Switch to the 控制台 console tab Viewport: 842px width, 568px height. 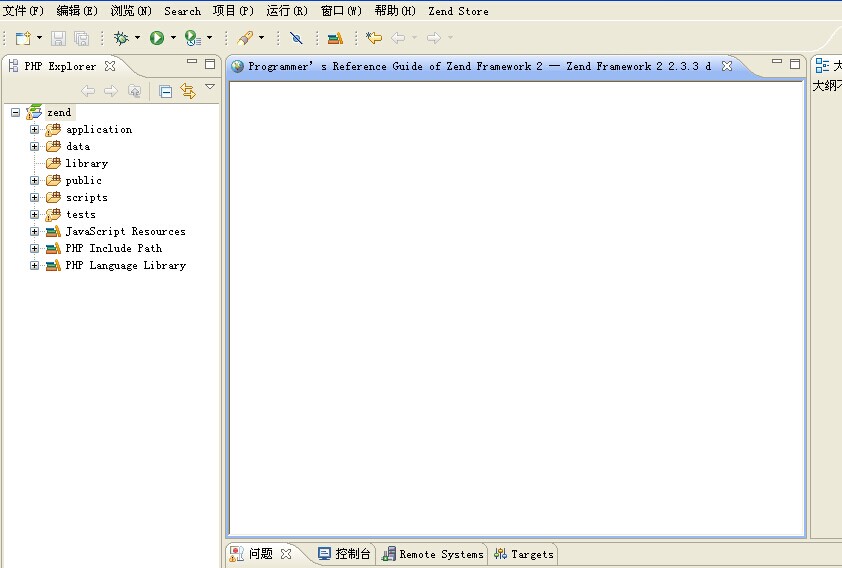[x=345, y=554]
